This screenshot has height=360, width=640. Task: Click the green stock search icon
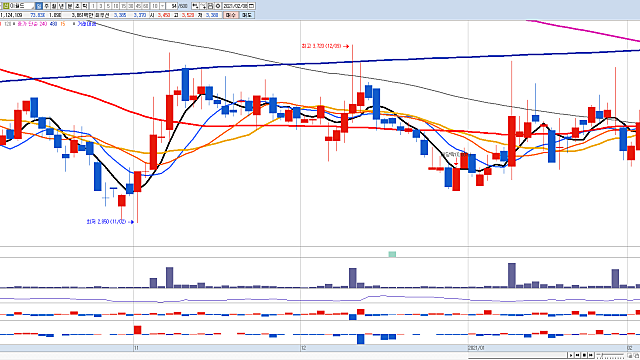click(x=5, y=6)
